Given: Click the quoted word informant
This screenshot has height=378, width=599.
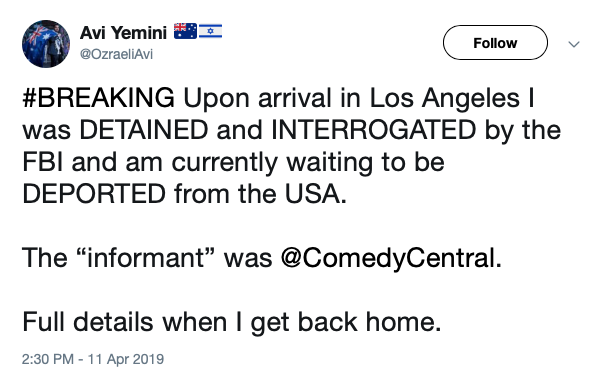Looking at the screenshot, I should click(x=145, y=258).
